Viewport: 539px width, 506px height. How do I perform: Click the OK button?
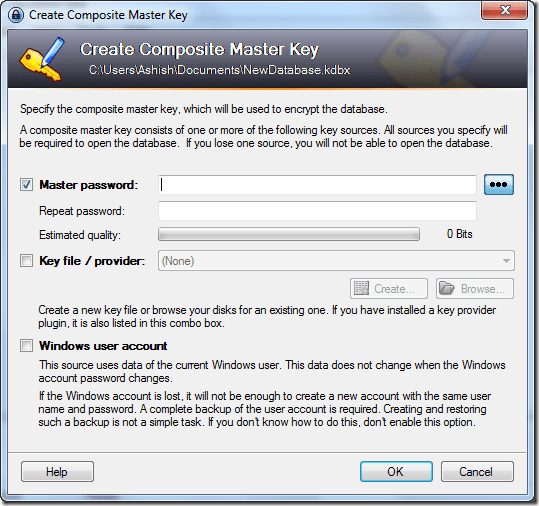[396, 471]
